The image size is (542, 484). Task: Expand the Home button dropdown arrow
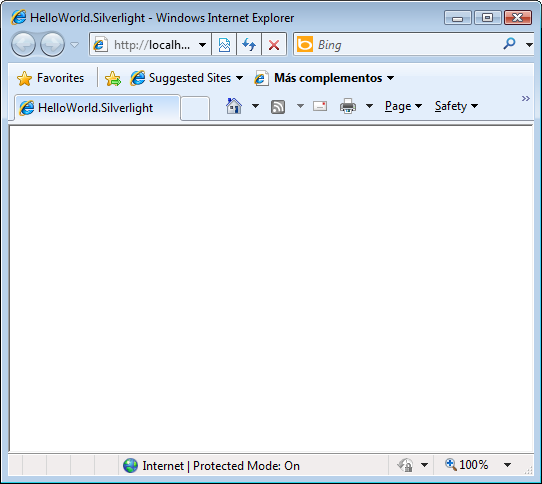(x=255, y=106)
